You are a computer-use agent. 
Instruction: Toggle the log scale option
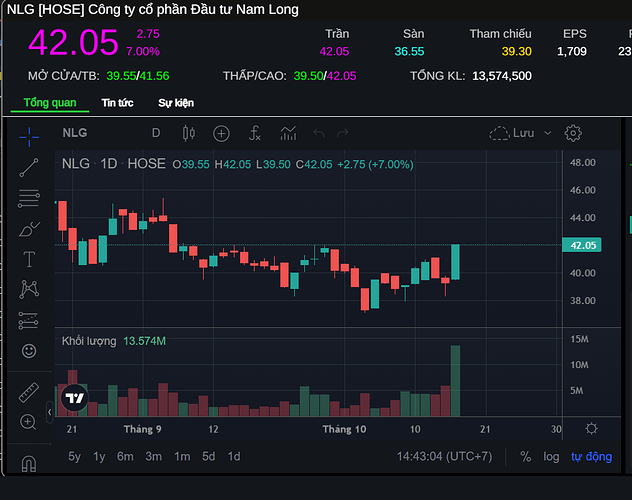coord(551,456)
